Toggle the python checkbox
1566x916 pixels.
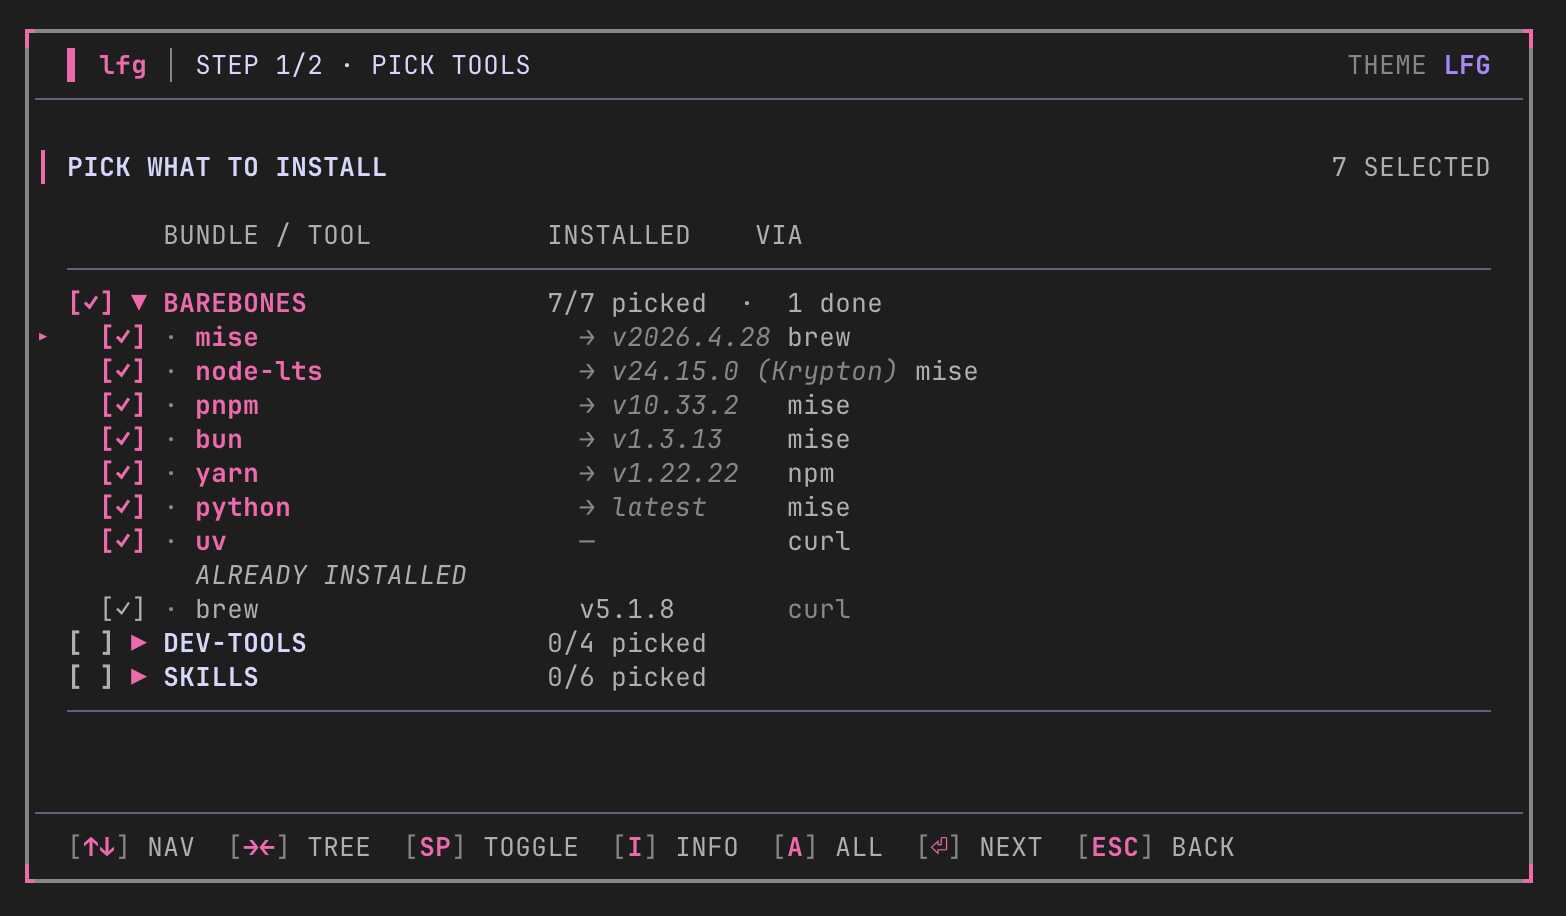click(123, 507)
